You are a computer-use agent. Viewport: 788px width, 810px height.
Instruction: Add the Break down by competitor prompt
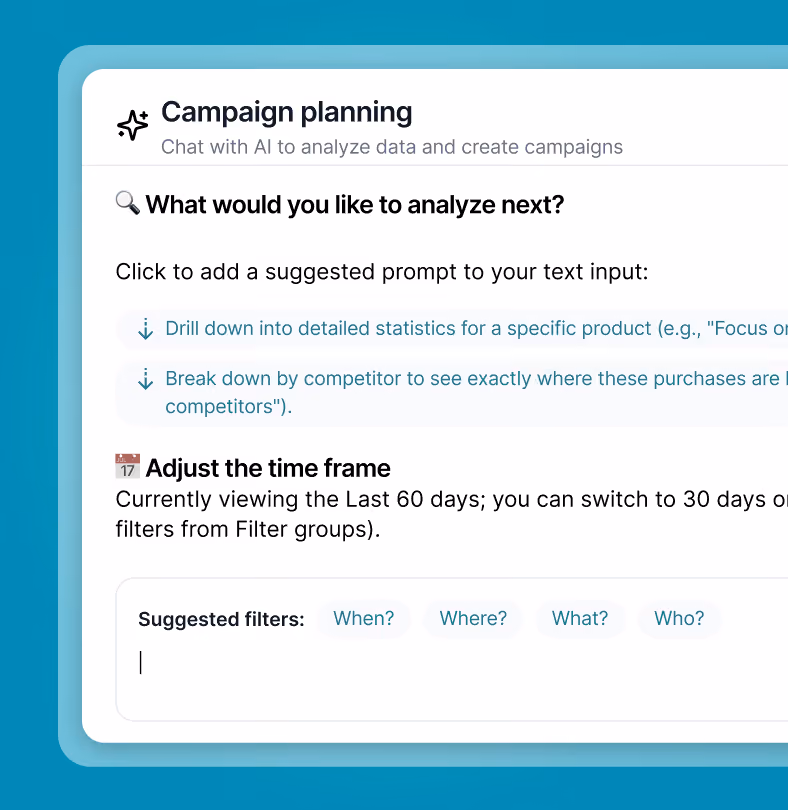pos(452,393)
